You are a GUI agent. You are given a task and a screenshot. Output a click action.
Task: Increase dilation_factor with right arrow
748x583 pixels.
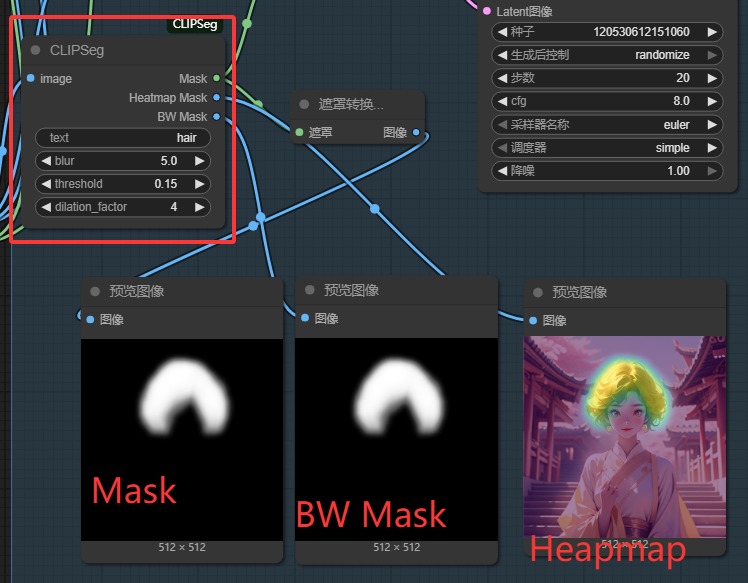(200, 207)
